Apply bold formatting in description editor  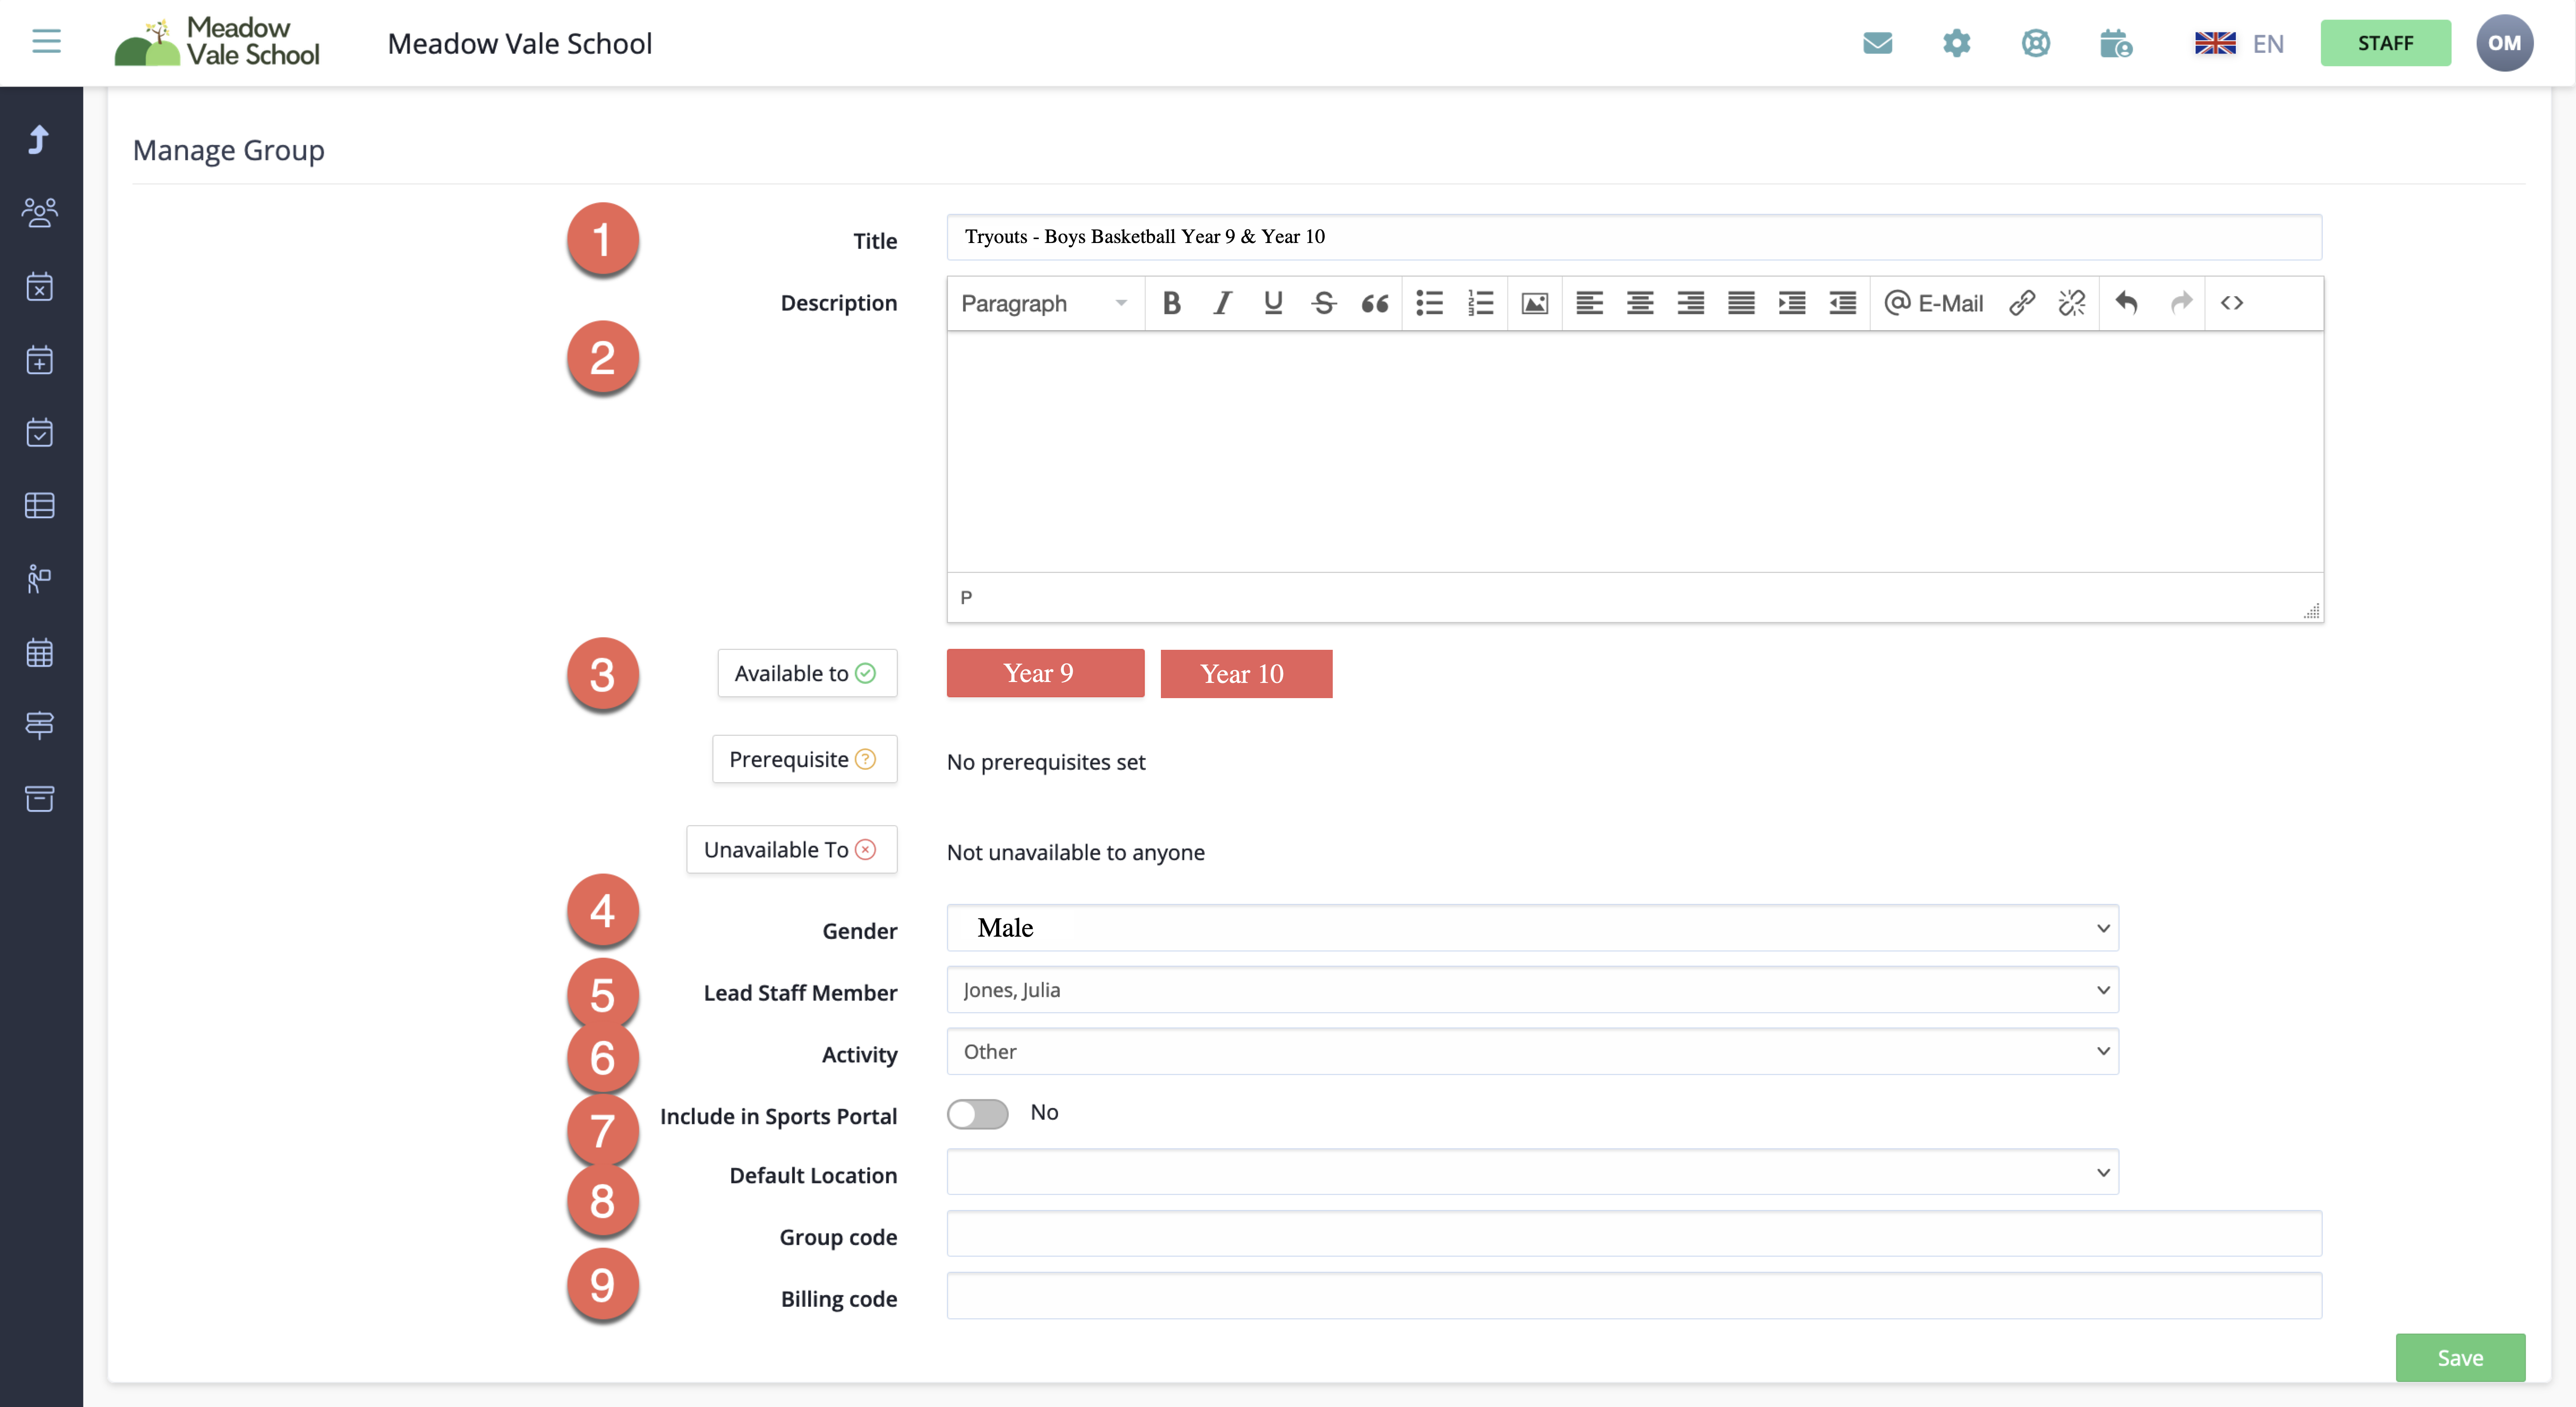(1171, 303)
